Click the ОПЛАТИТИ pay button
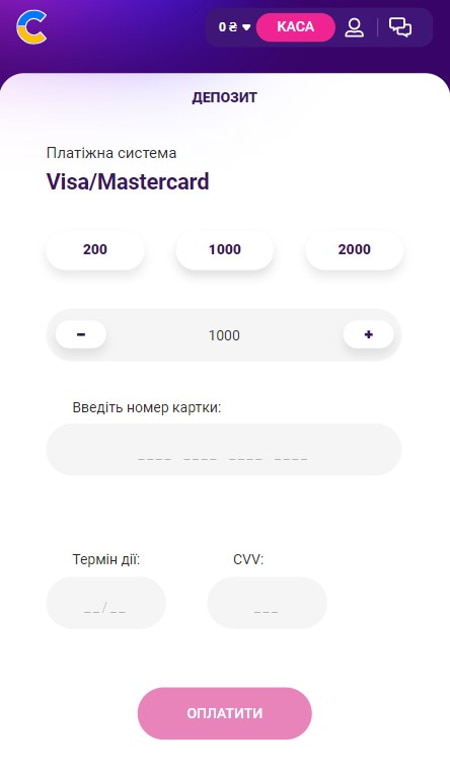 pos(224,713)
